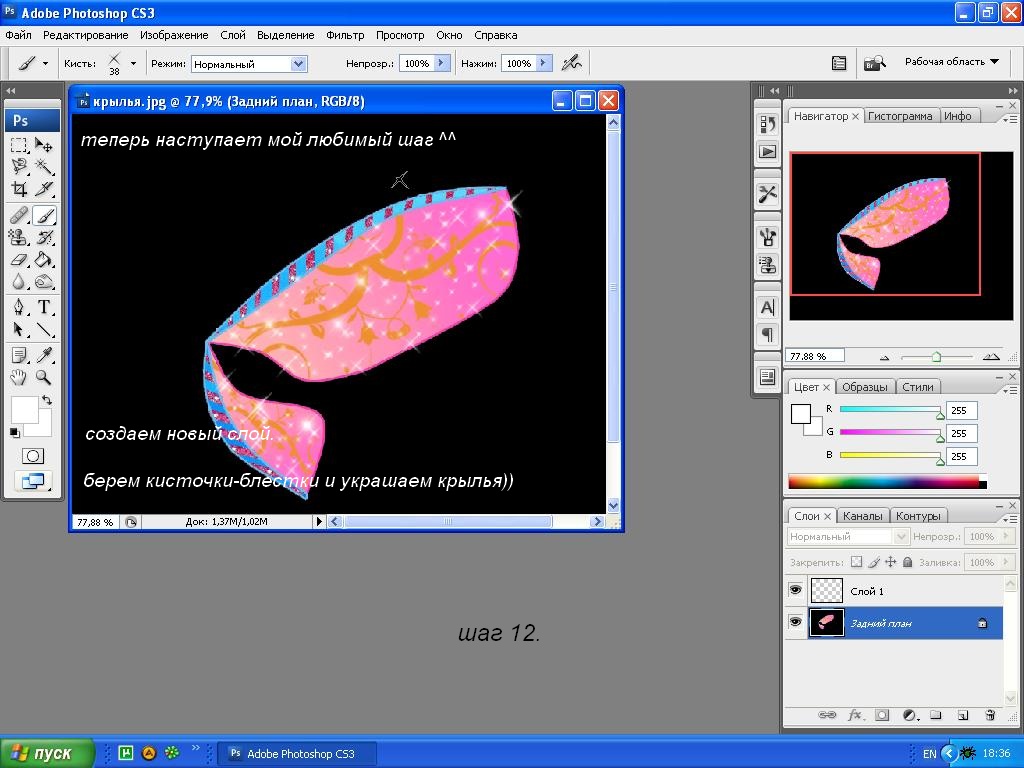Create a new layer in Layers panel
Image resolution: width=1024 pixels, height=768 pixels.
click(963, 715)
